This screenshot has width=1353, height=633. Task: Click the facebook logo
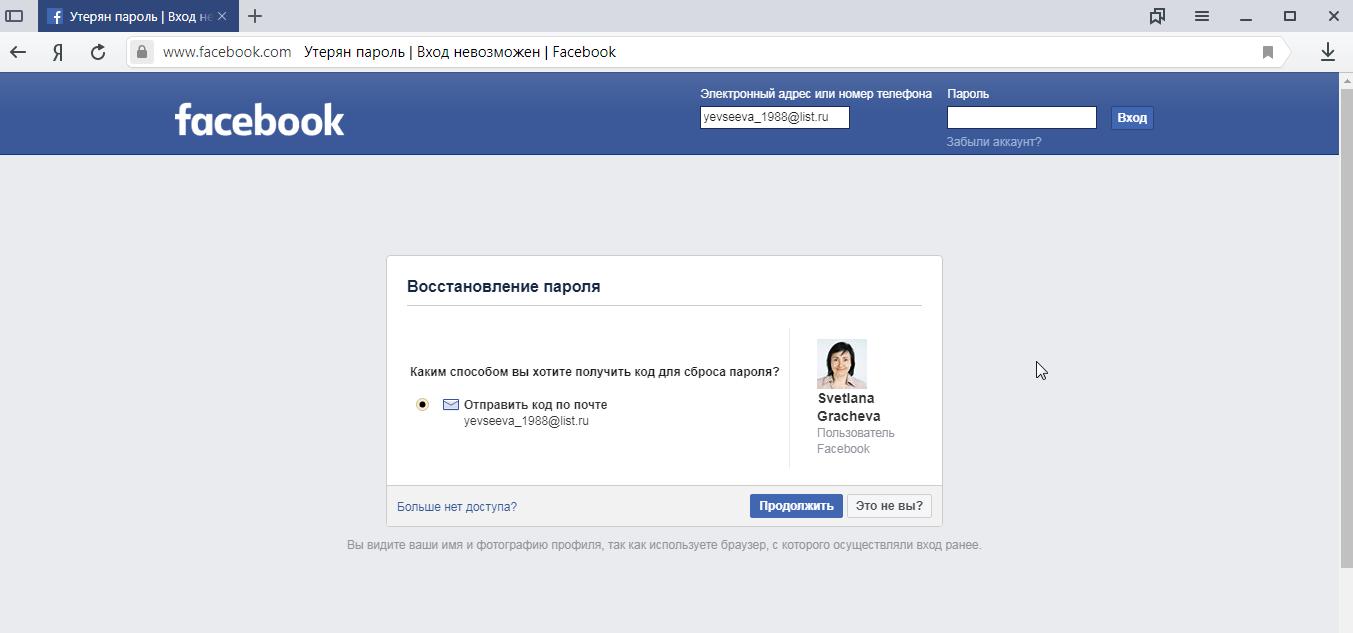(259, 120)
